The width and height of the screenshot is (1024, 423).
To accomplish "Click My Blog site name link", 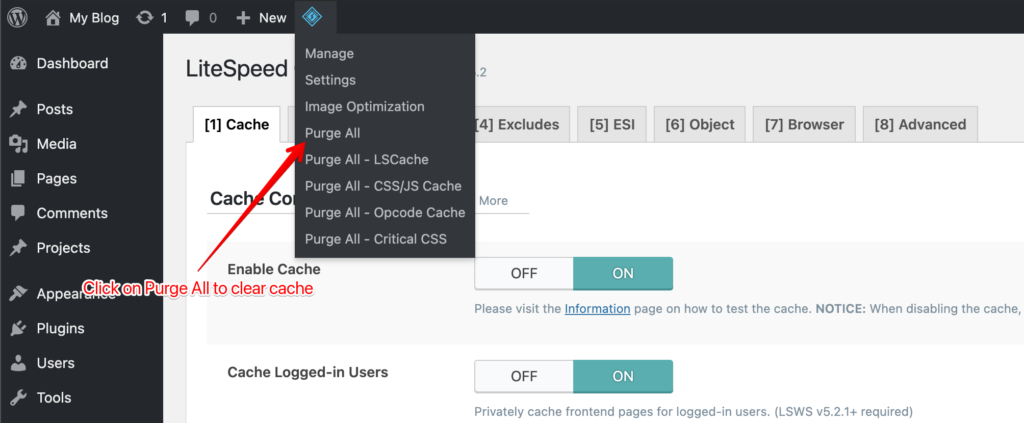I will [94, 18].
